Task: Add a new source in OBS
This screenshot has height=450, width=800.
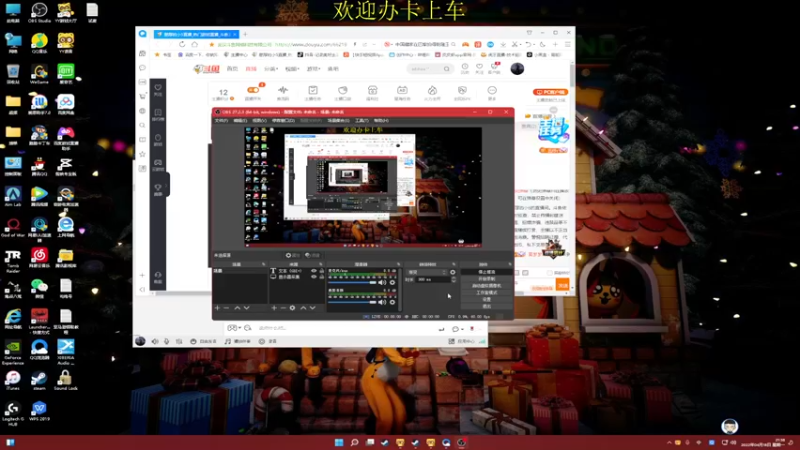Action: tap(274, 308)
